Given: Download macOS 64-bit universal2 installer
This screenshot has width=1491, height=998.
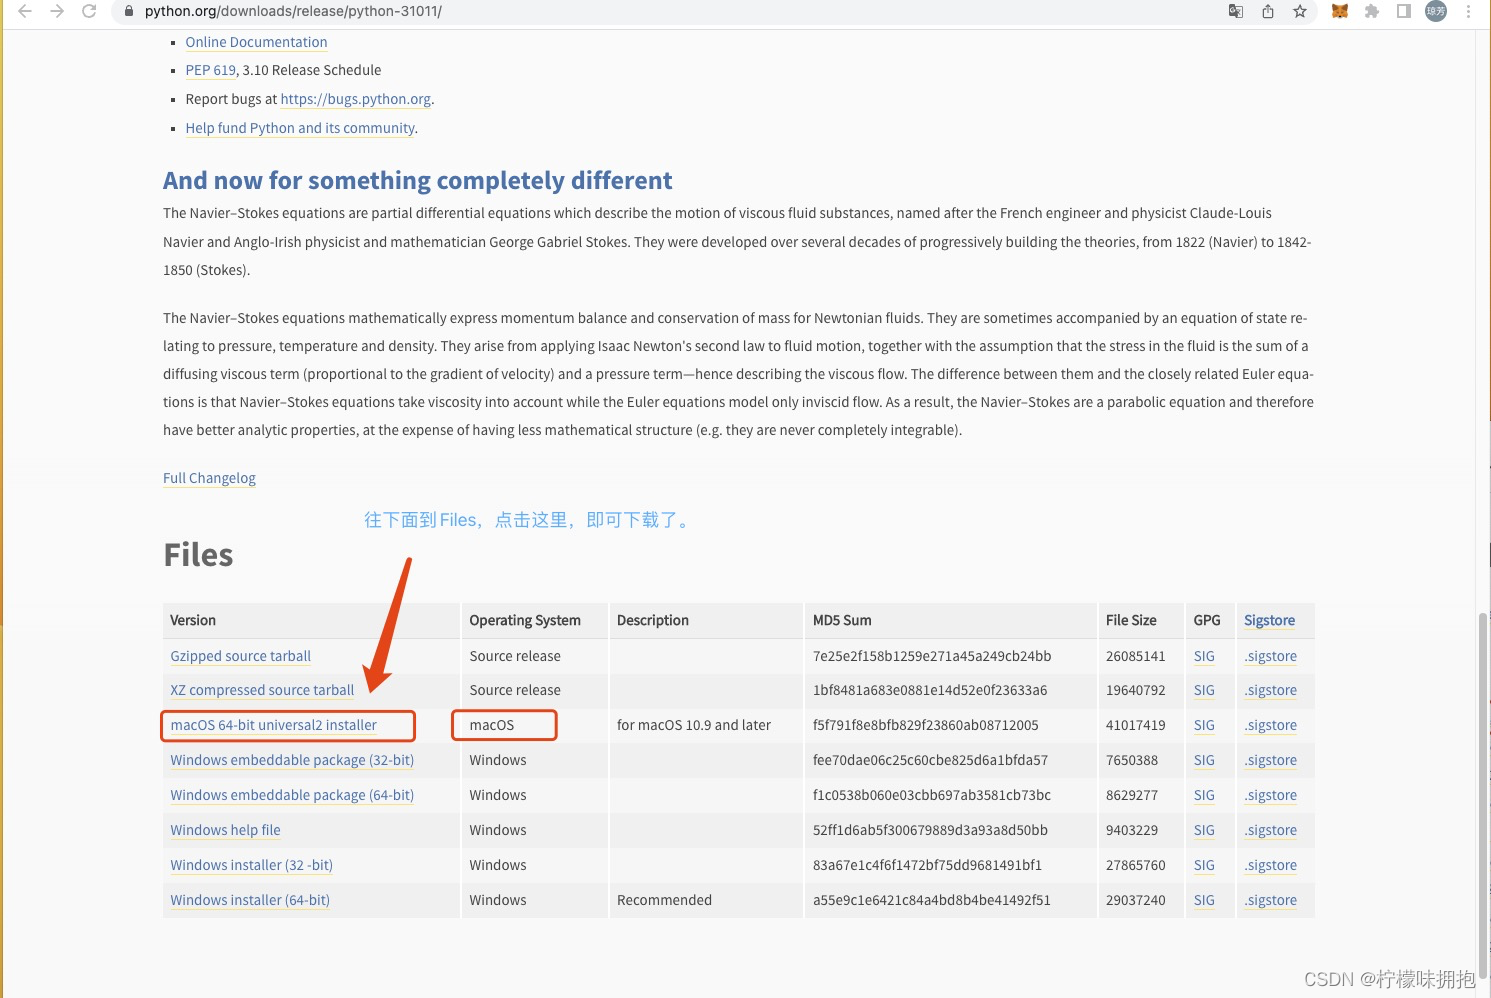Looking at the screenshot, I should pos(273,725).
